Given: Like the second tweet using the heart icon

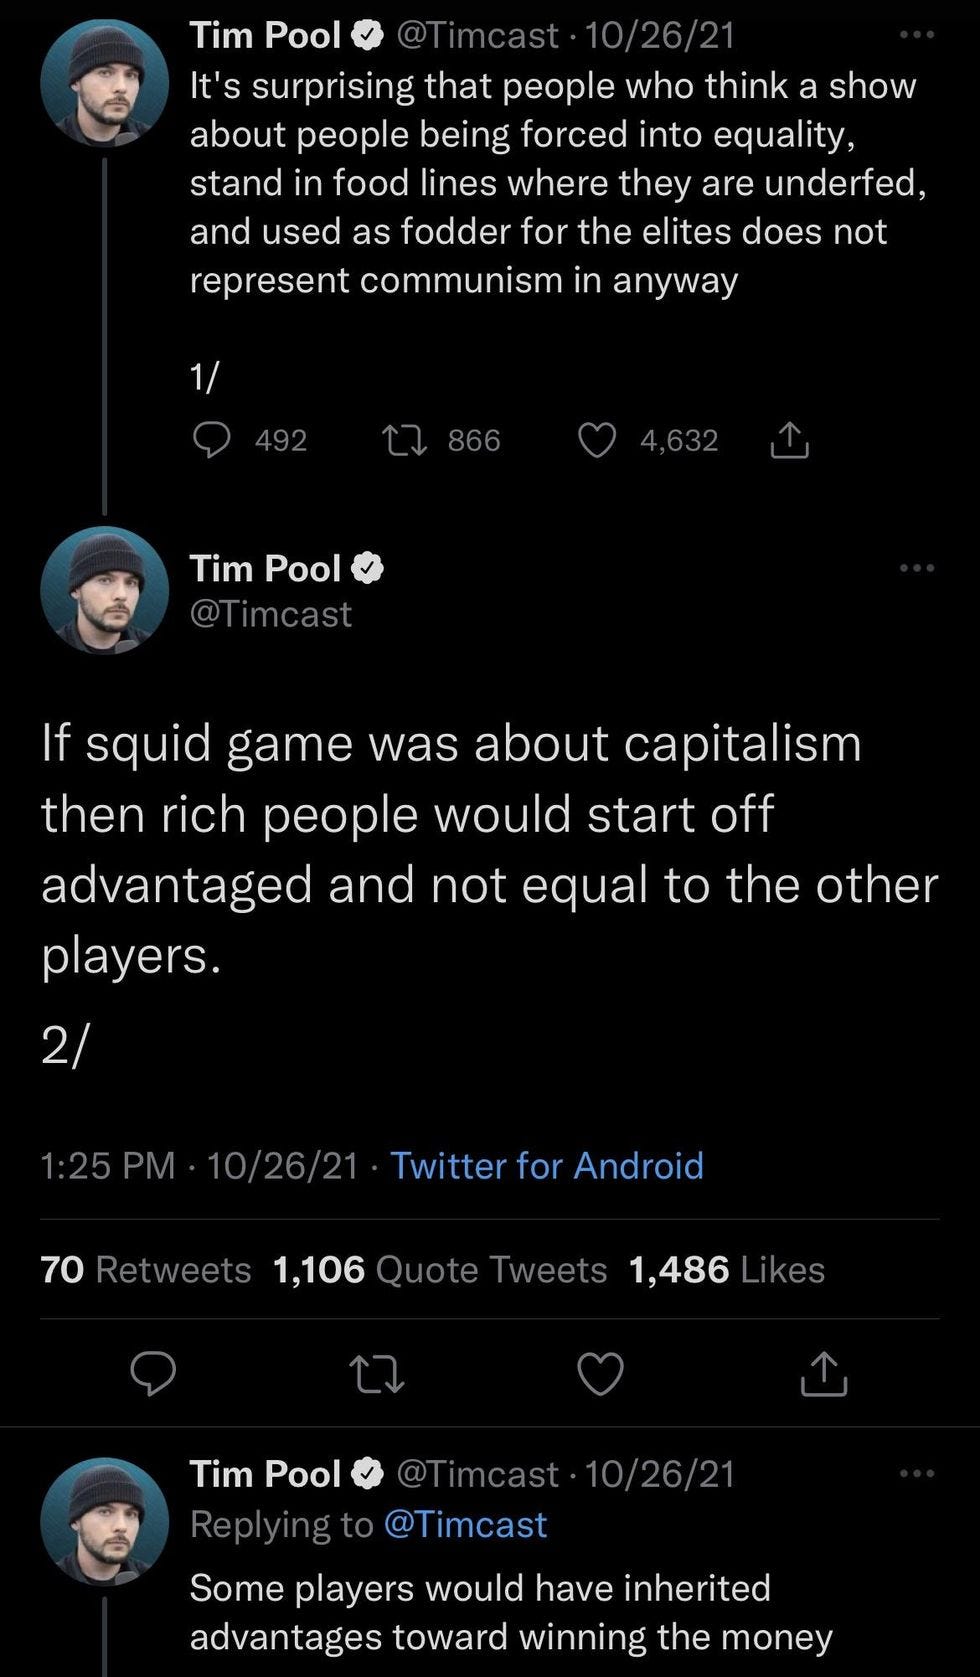Looking at the screenshot, I should [601, 1374].
